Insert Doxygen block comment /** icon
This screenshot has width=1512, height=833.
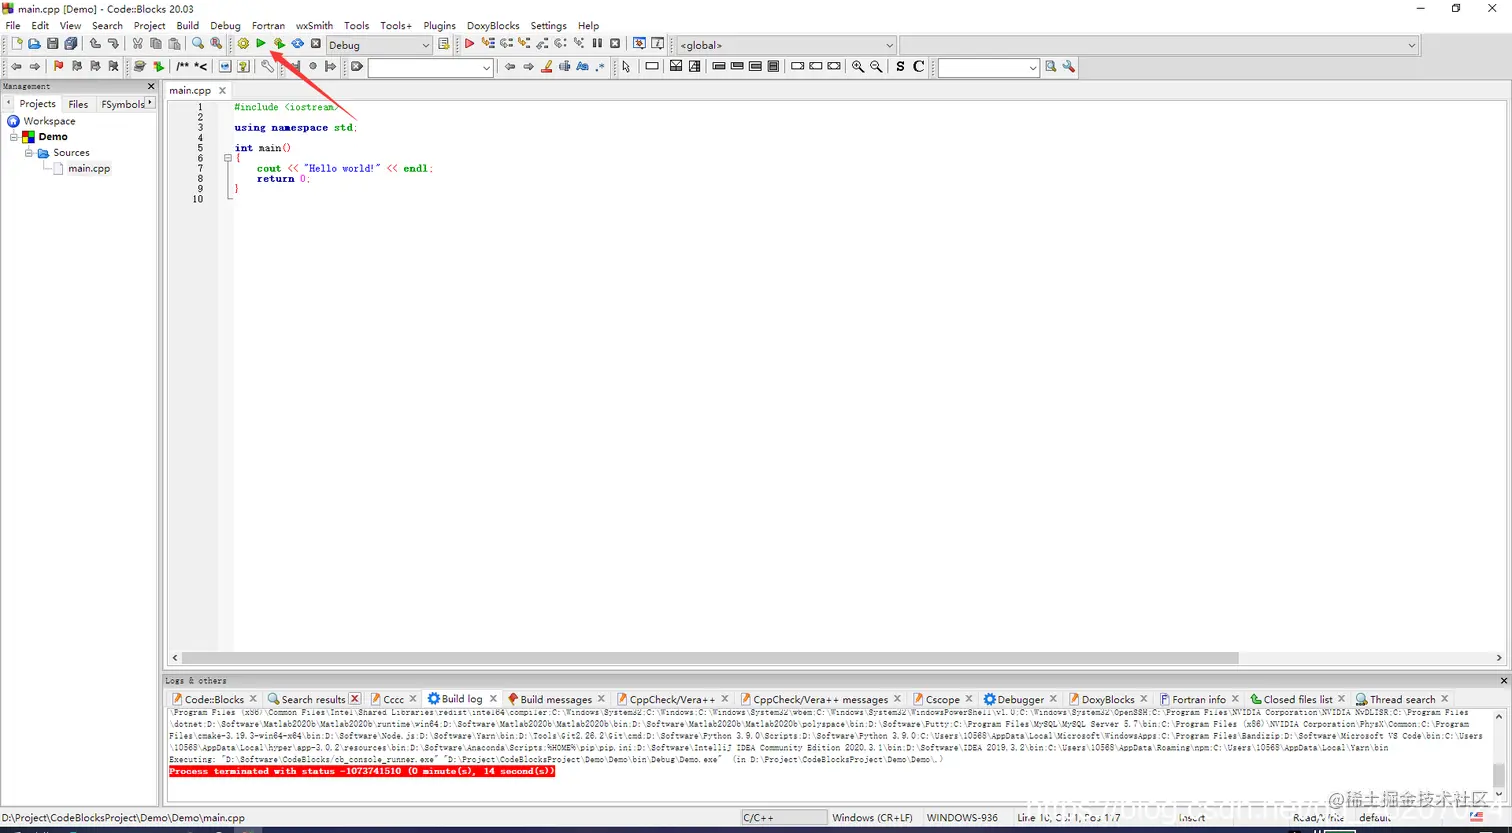182,67
